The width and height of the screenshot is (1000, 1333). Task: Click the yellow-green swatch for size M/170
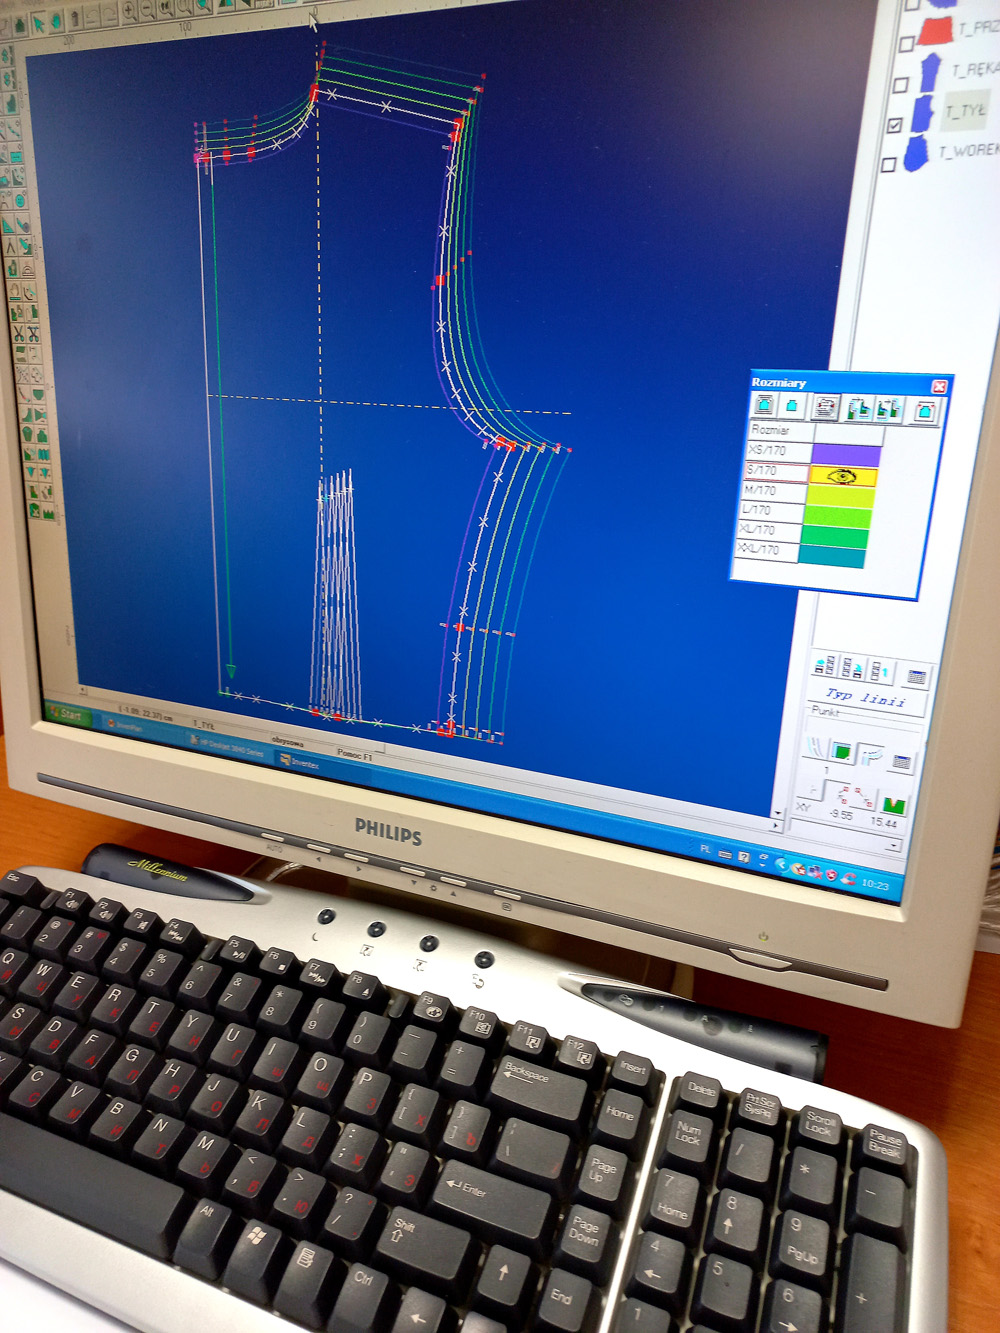841,496
